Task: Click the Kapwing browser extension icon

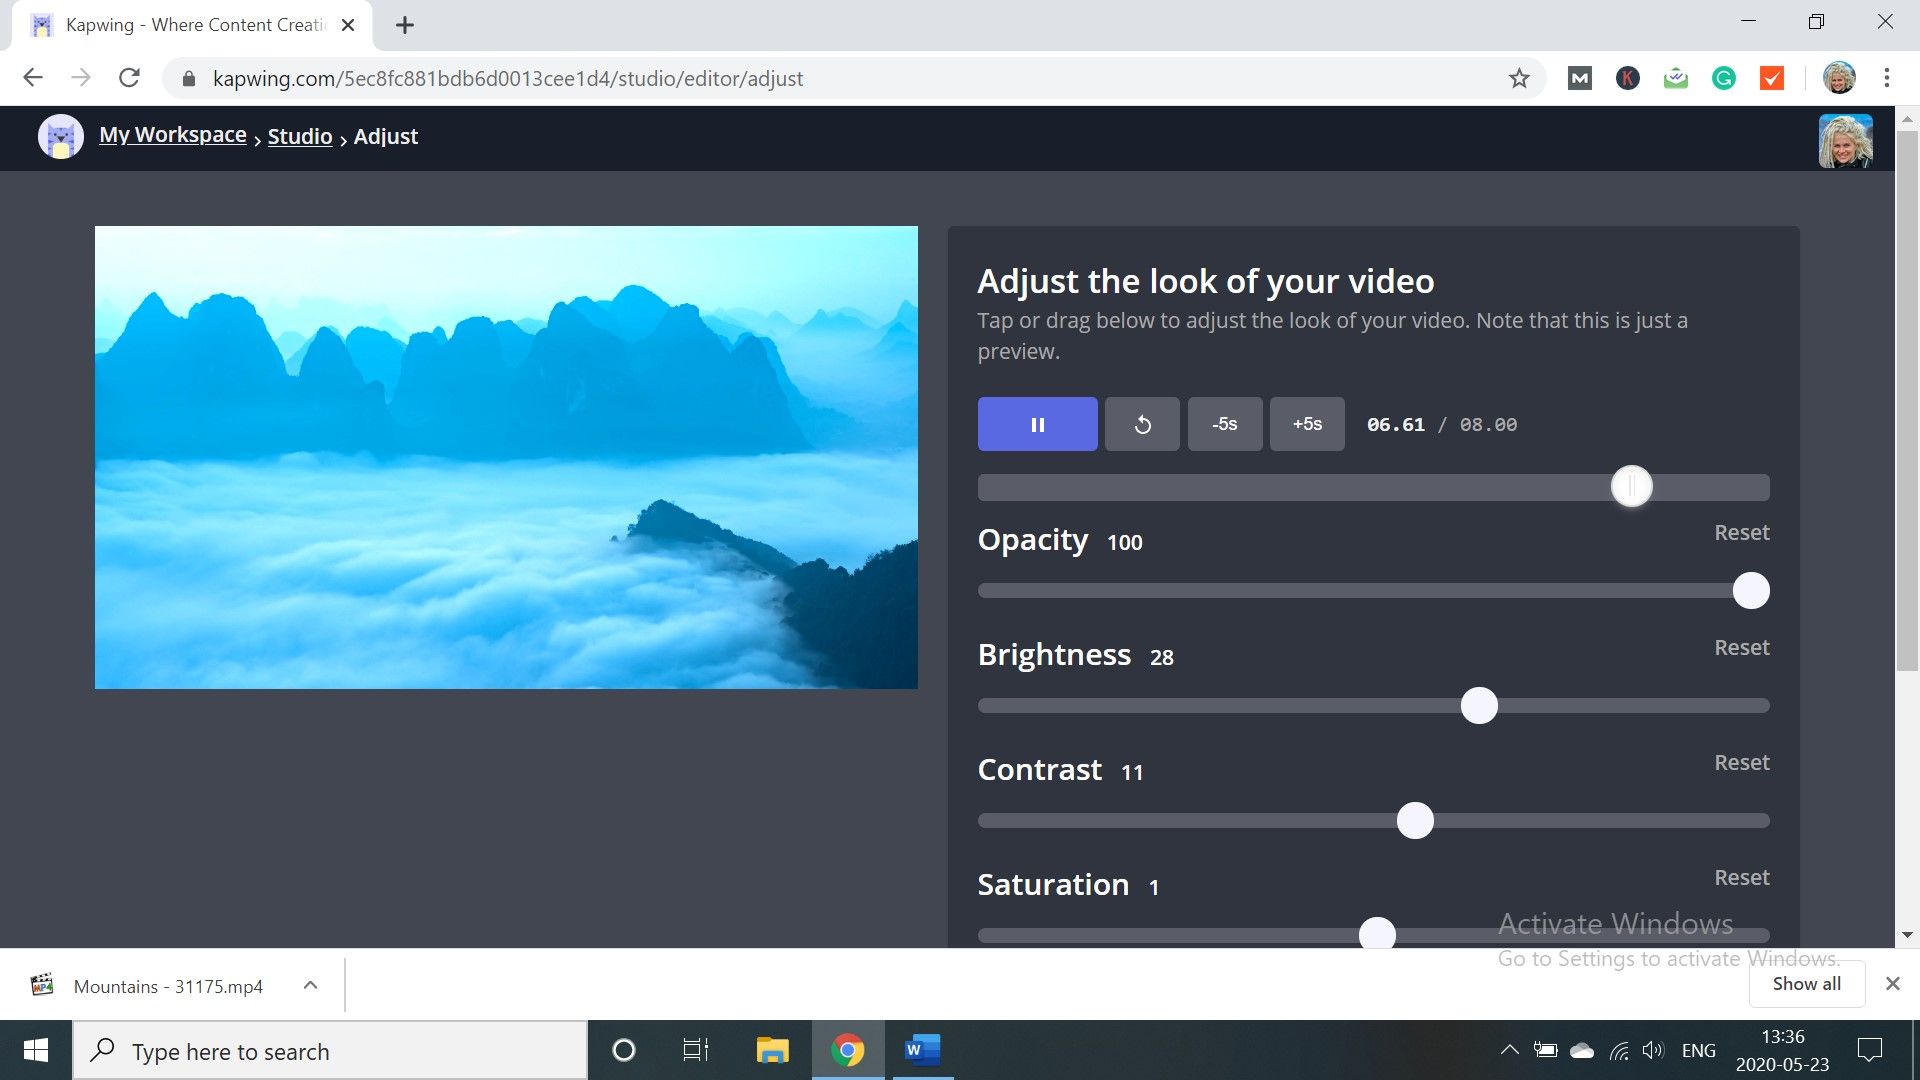Action: point(1628,78)
